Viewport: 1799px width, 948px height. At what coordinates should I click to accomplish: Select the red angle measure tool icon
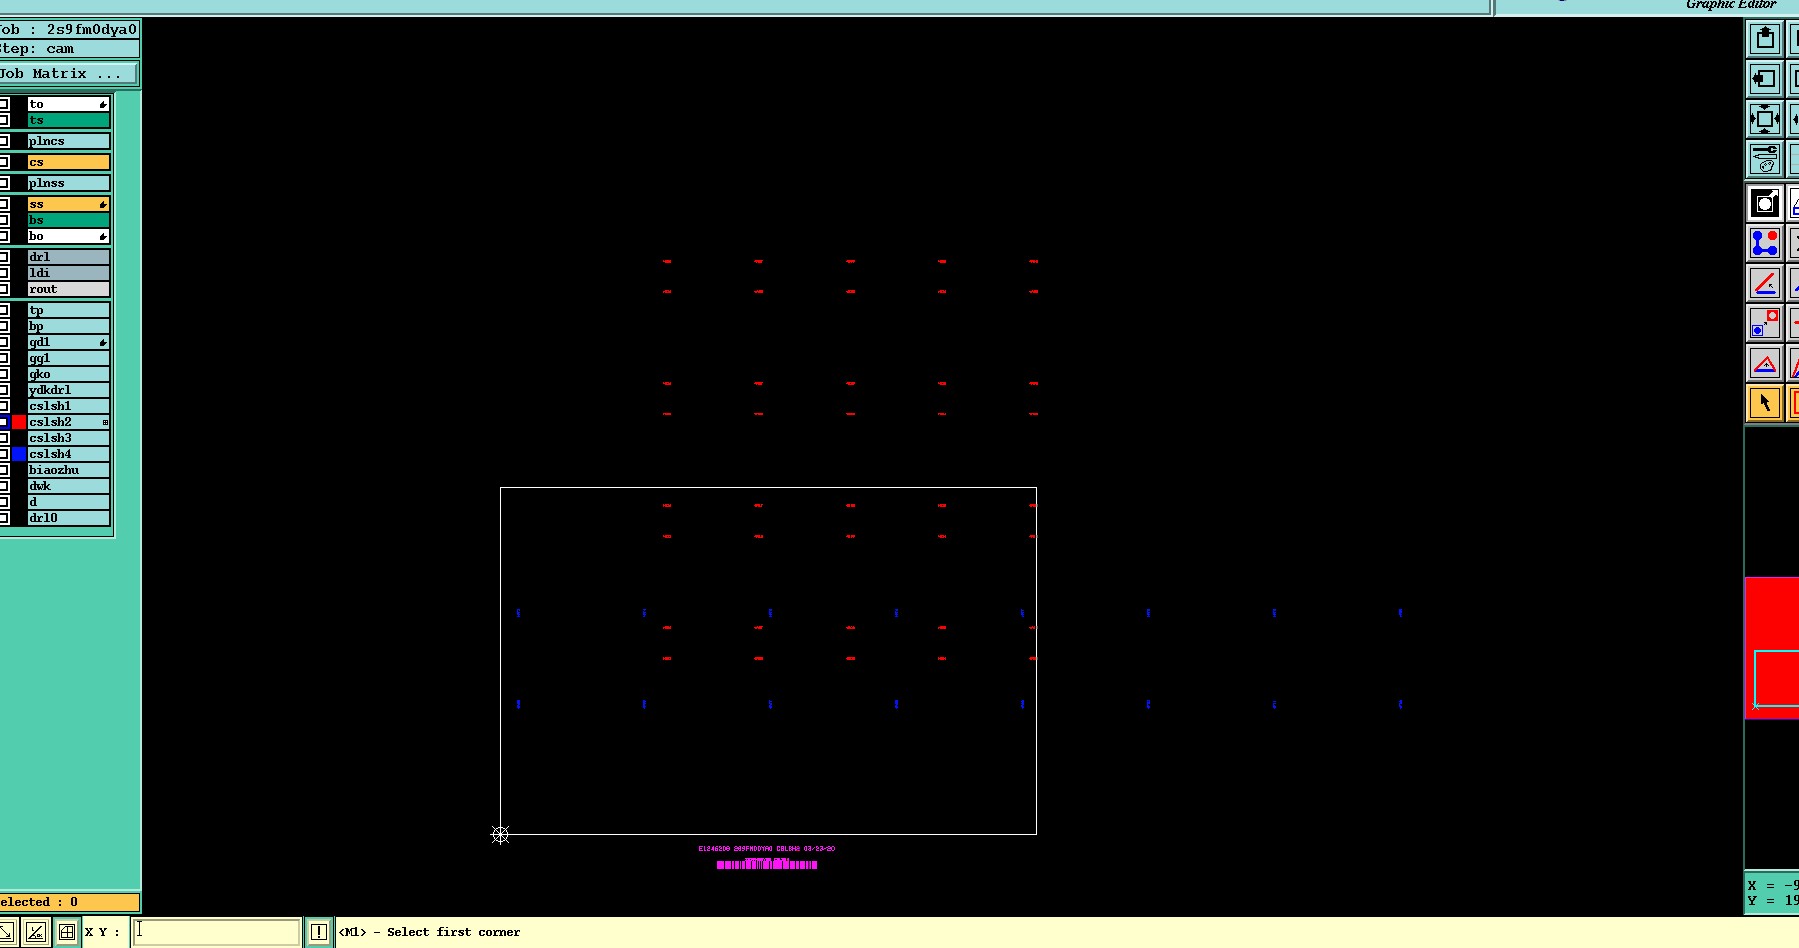[1765, 283]
